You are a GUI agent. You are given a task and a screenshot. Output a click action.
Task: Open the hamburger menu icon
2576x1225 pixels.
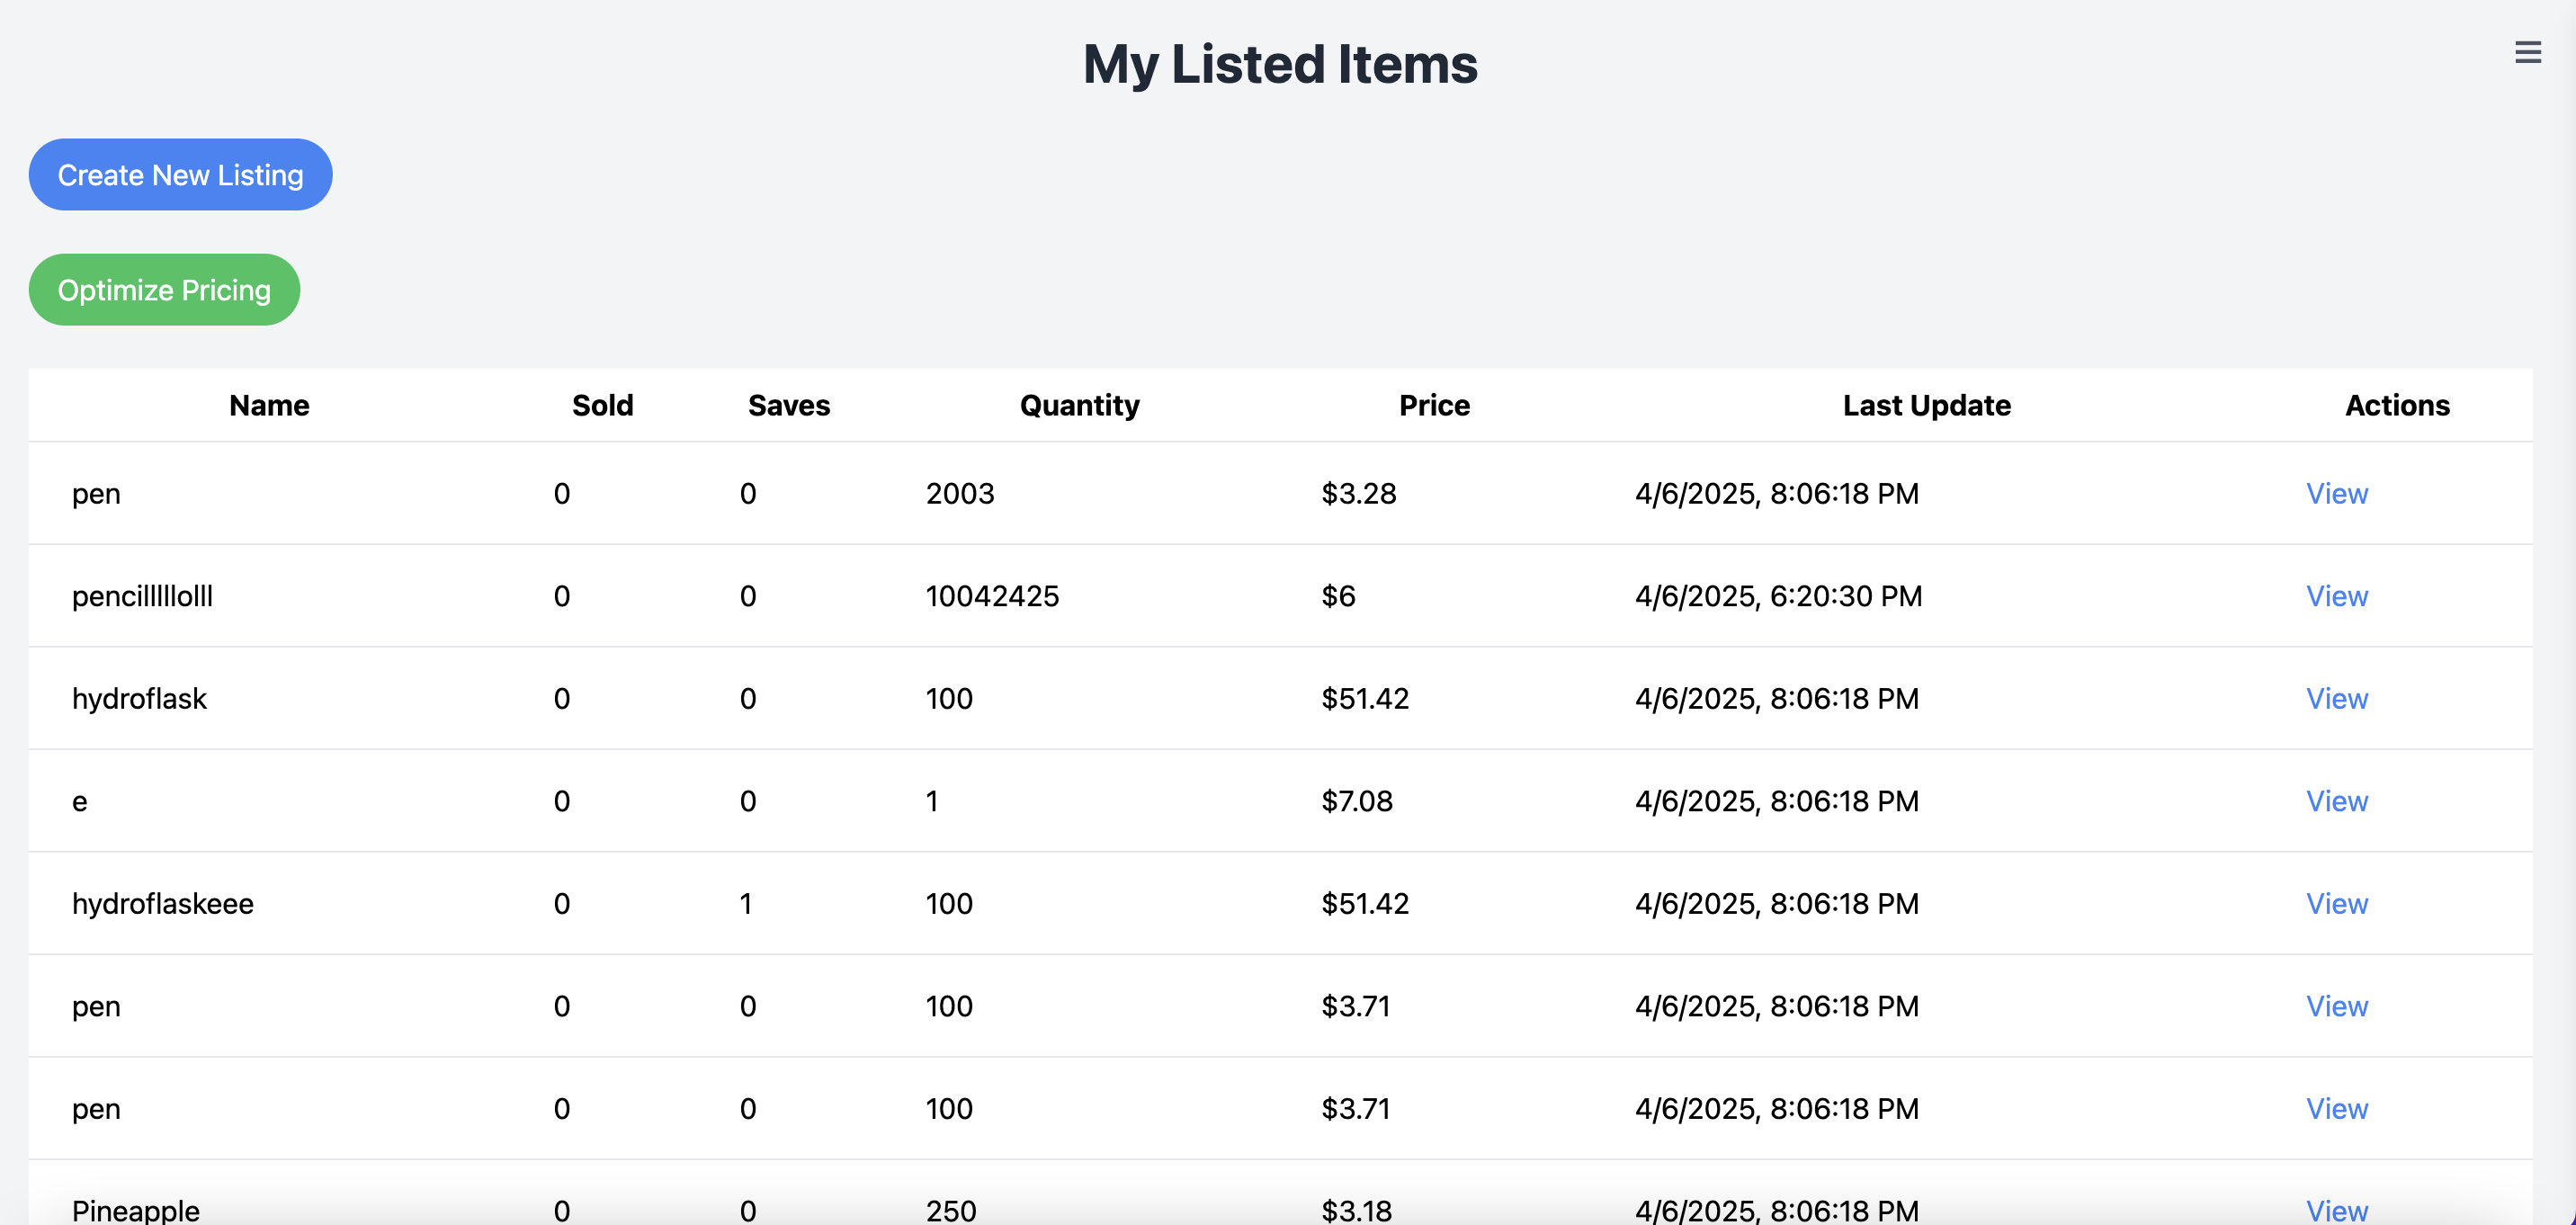[x=2527, y=52]
